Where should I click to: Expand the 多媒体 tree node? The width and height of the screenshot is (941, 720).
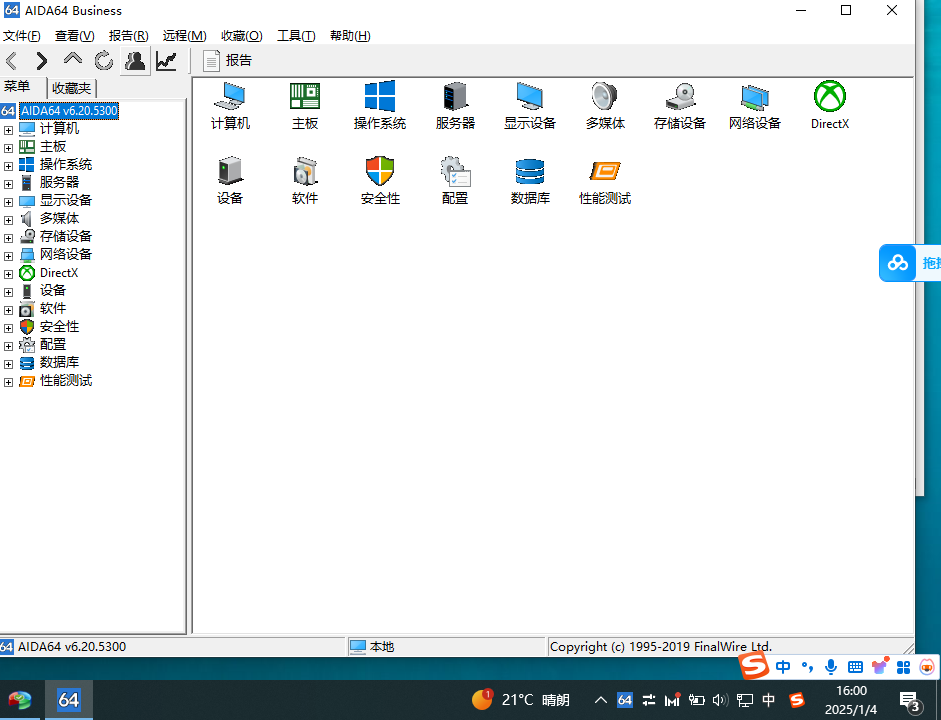pyautogui.click(x=8, y=220)
